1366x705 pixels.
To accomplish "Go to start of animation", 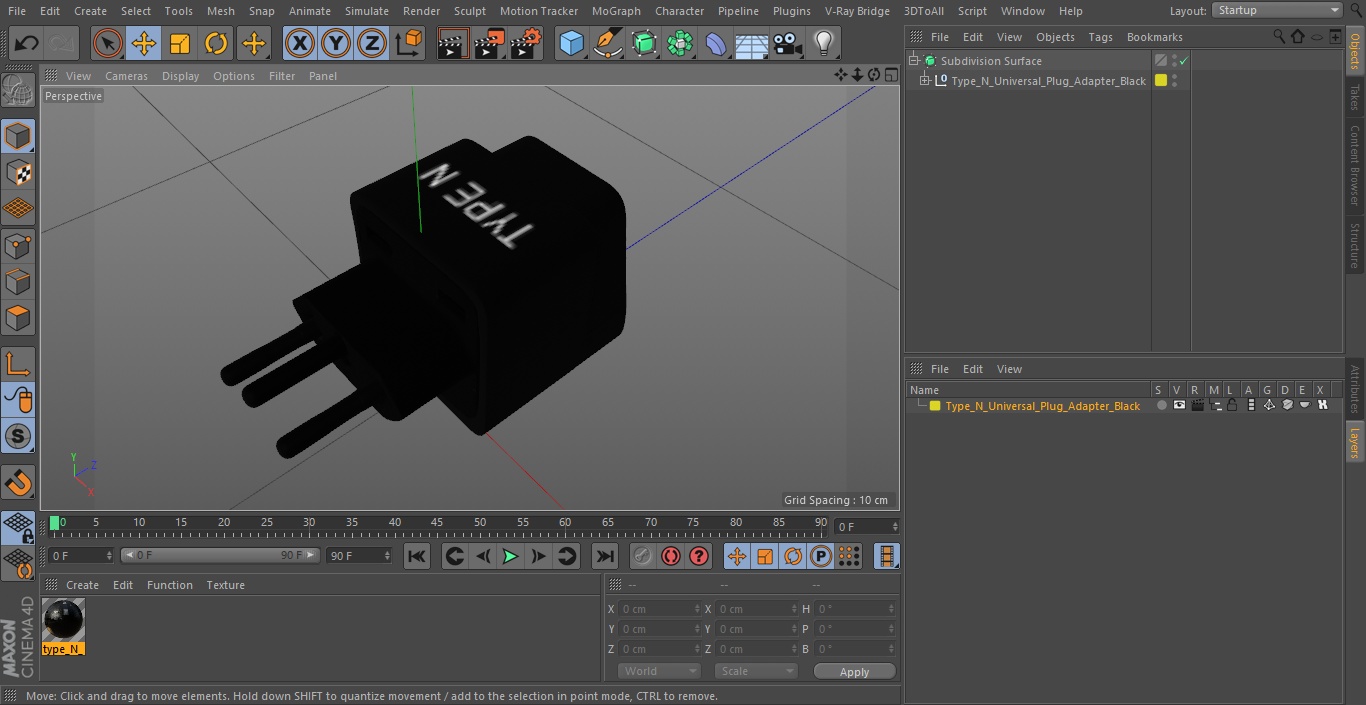I will (417, 556).
